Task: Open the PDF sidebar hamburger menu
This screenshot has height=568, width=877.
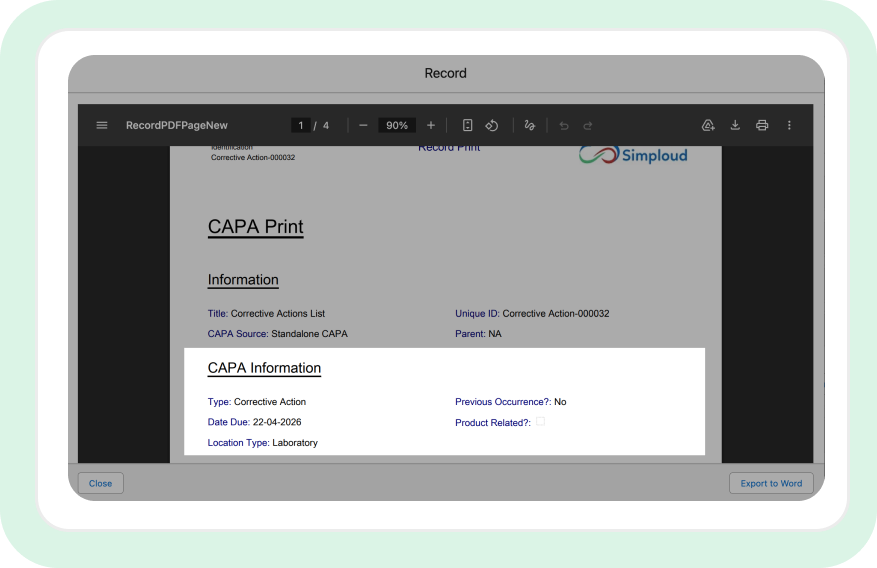Action: tap(102, 125)
